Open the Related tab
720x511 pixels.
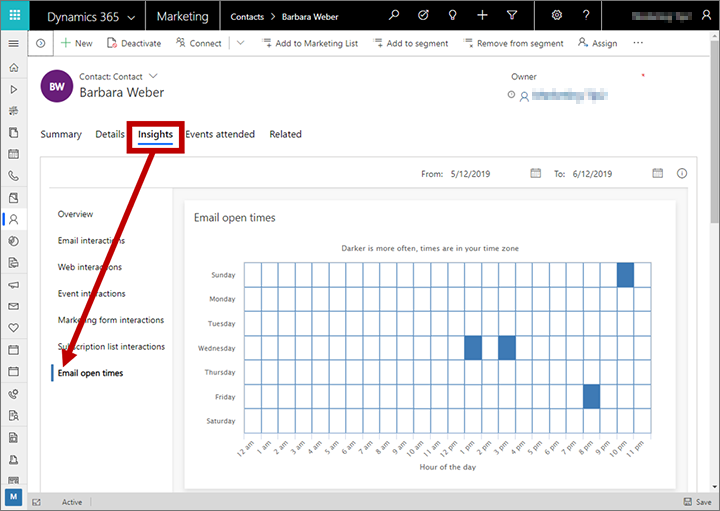point(285,134)
